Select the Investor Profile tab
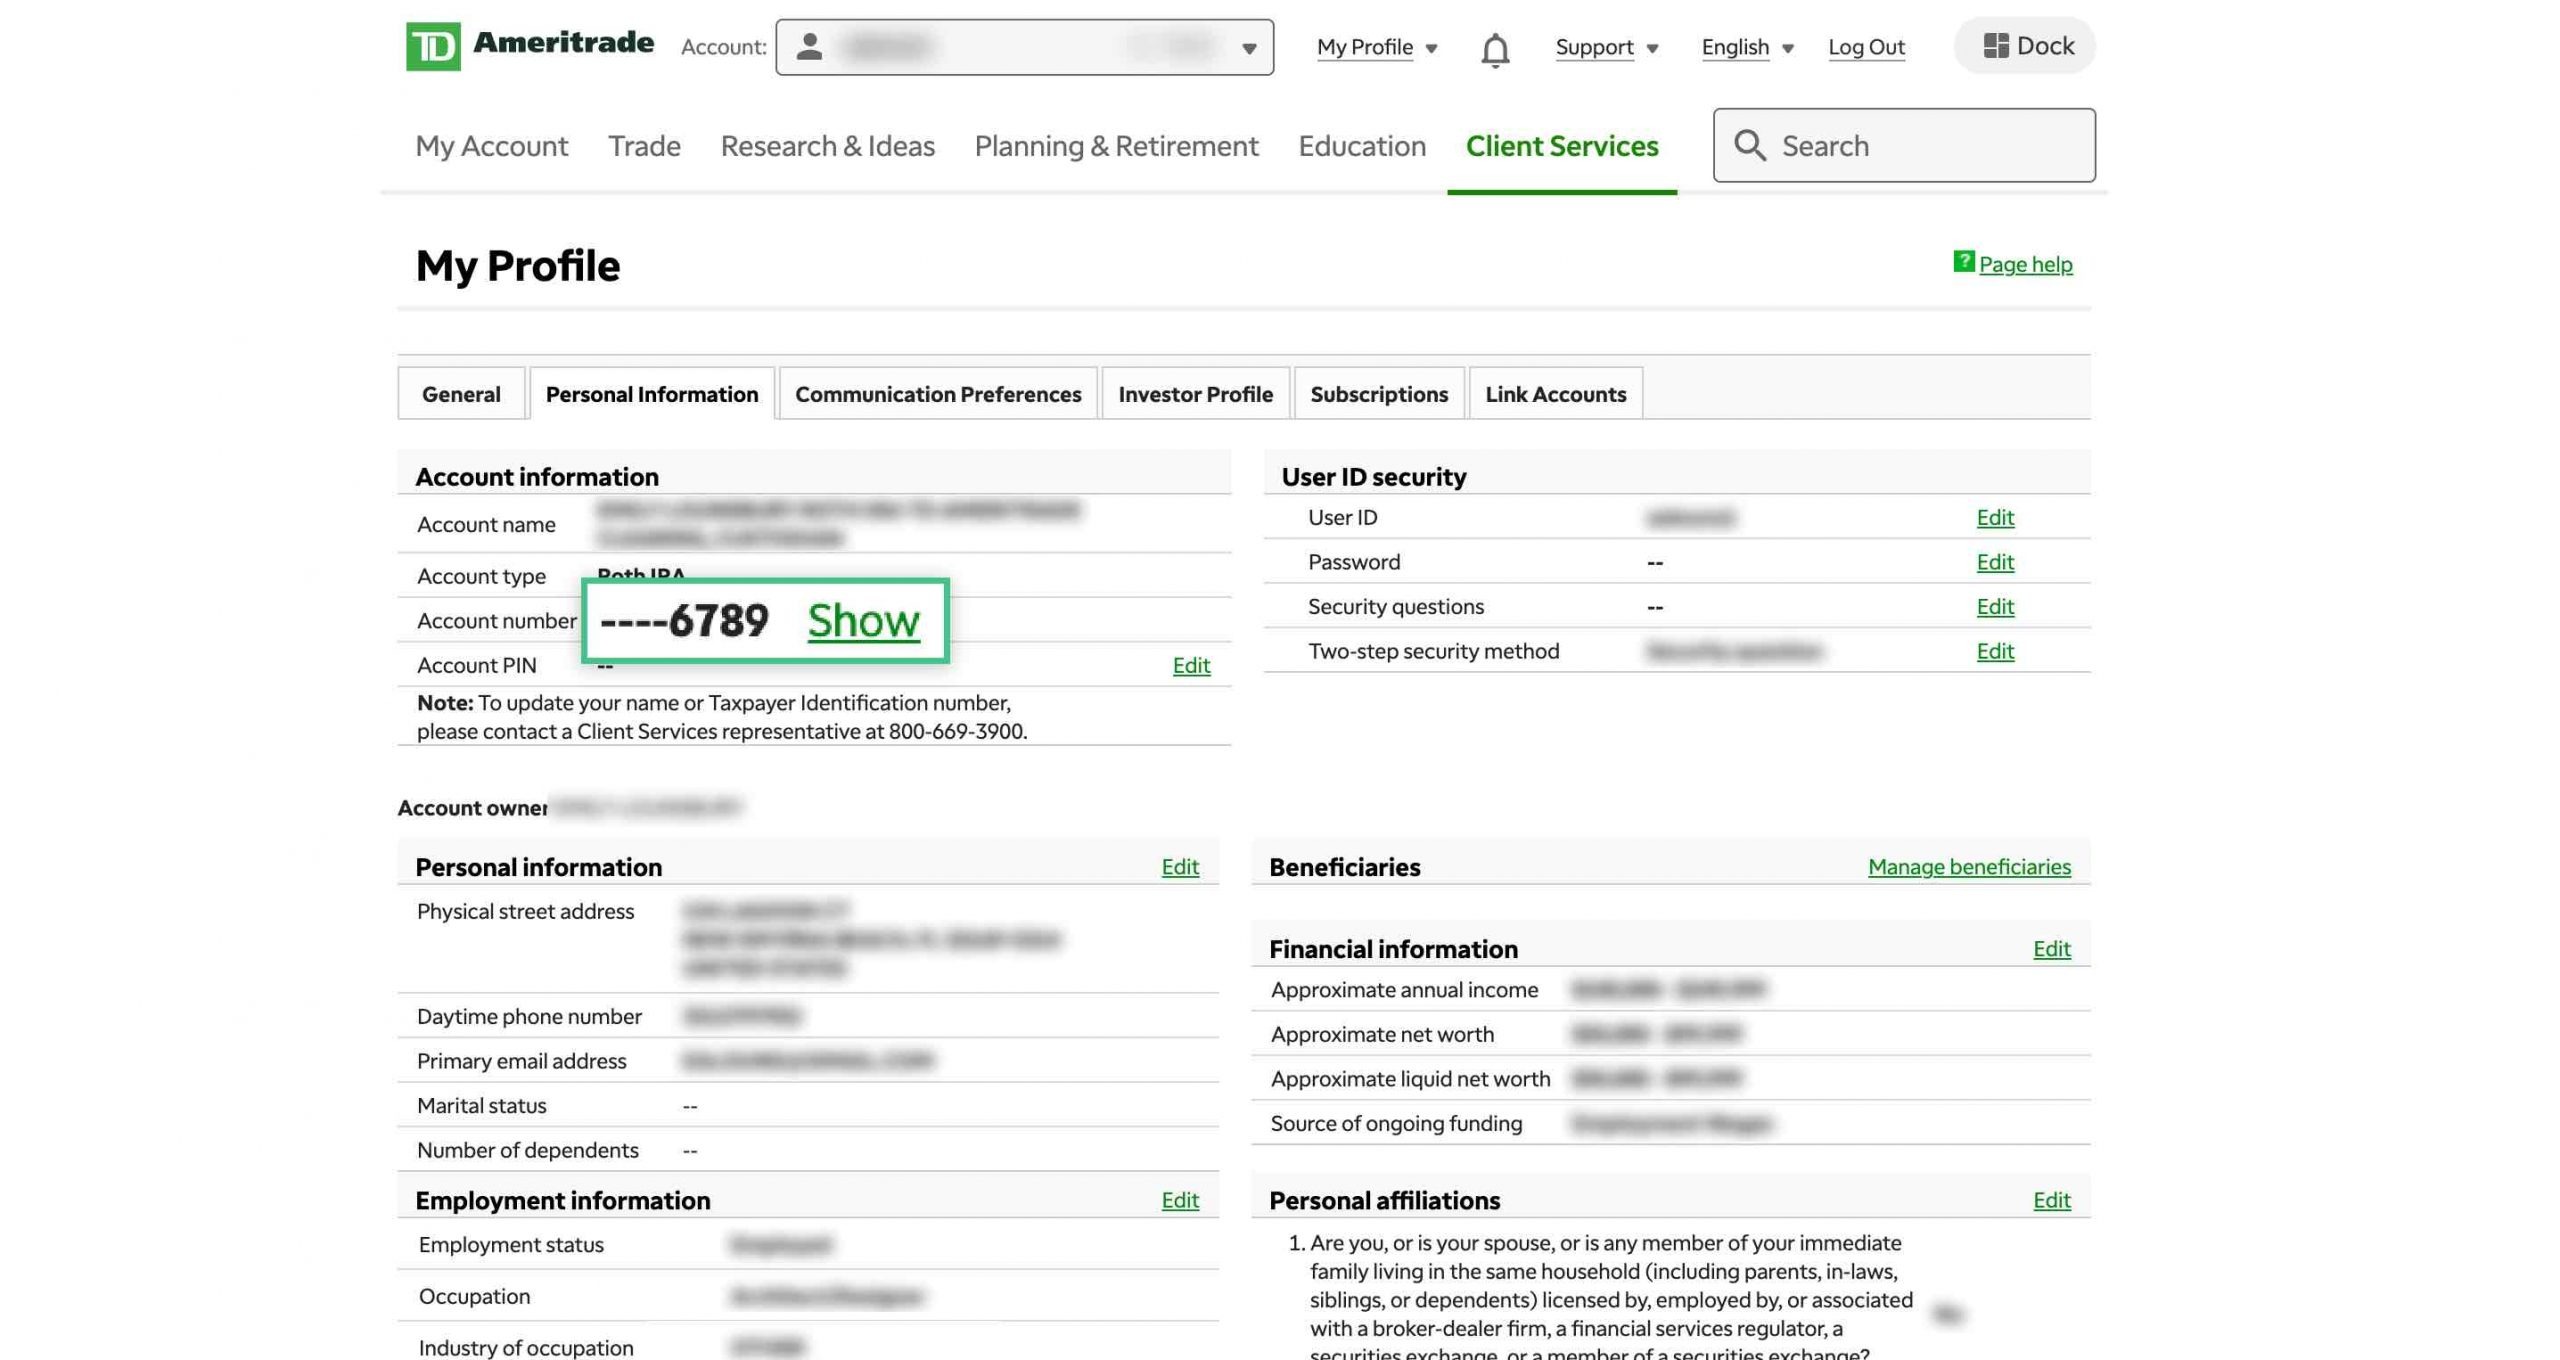The width and height of the screenshot is (2560, 1360). pyautogui.click(x=1194, y=391)
